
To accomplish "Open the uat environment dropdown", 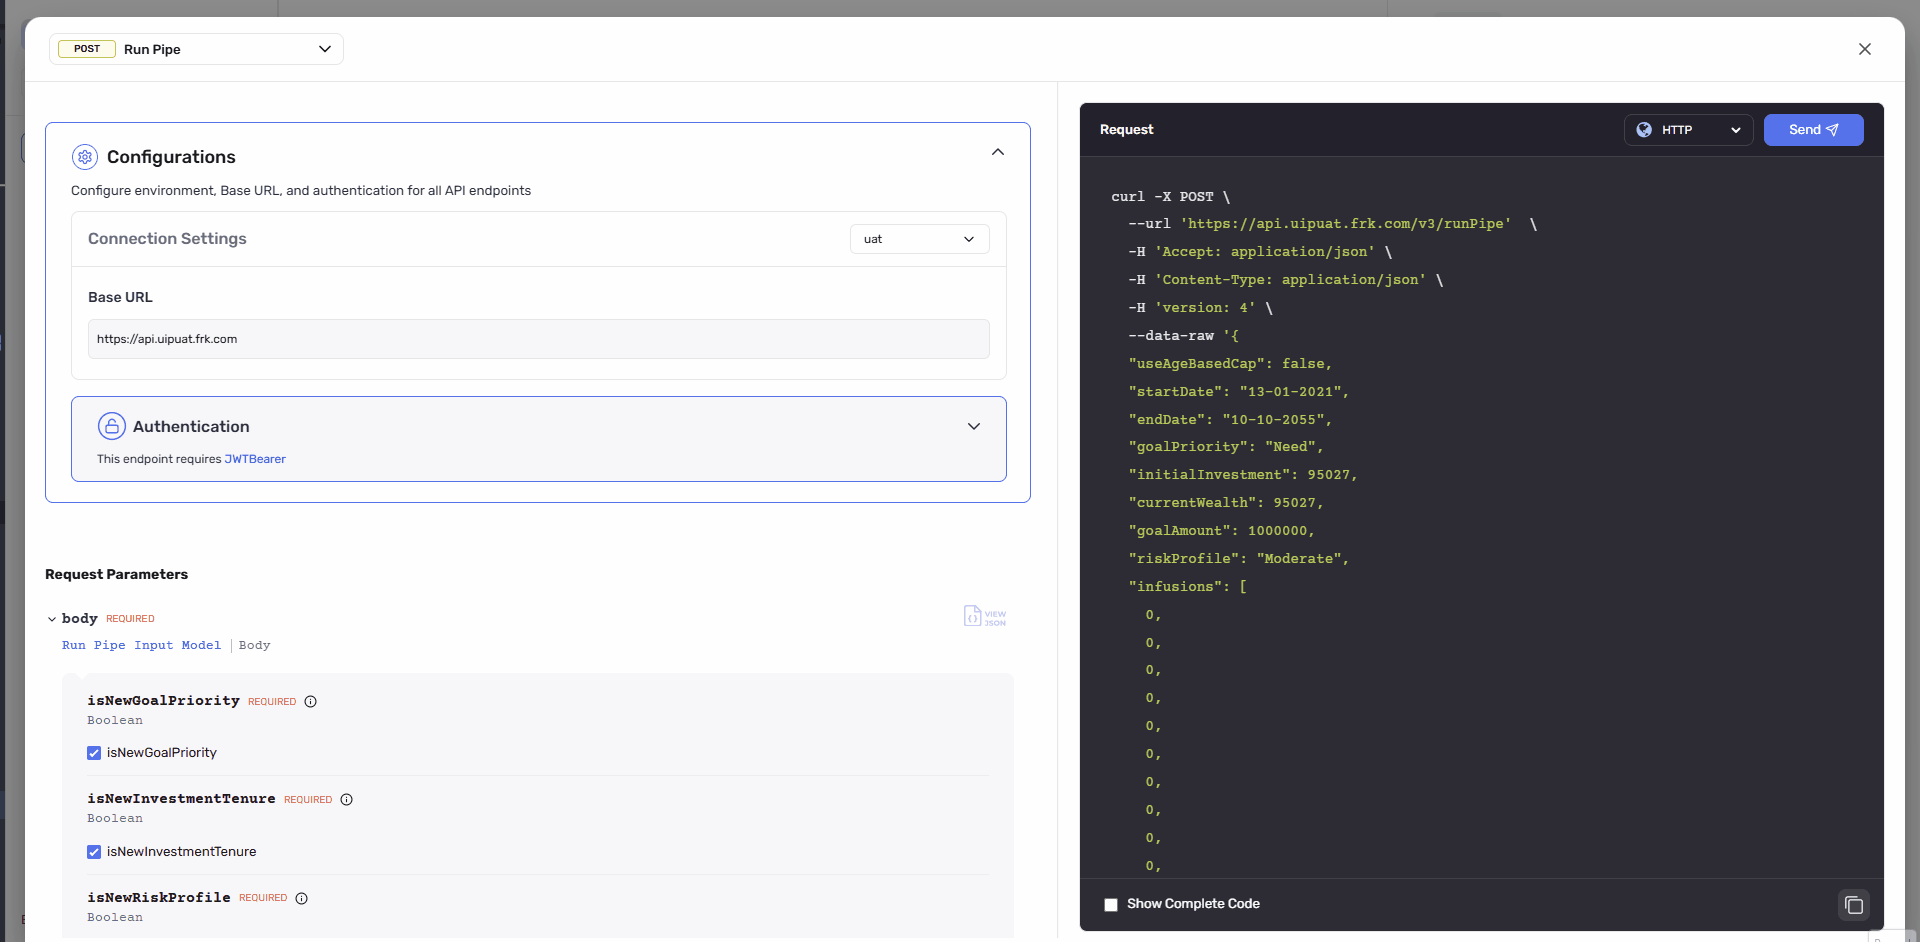I will coord(918,238).
